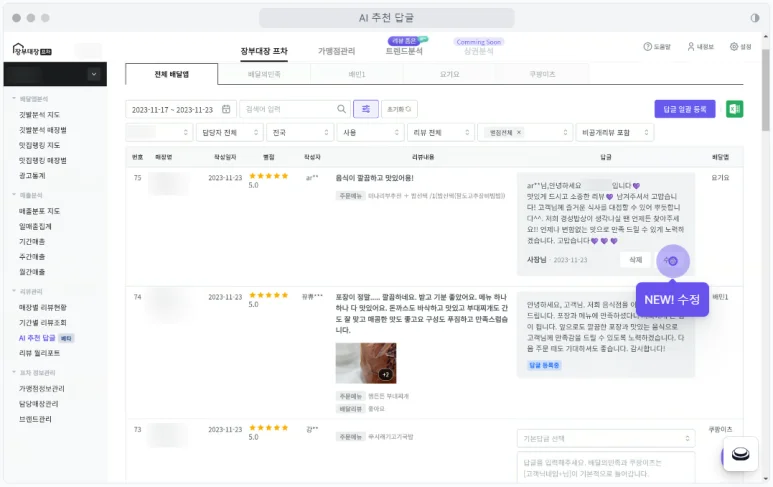Collapse the 배달앱분석 sidebar section
This screenshot has width=773, height=487.
30,99
